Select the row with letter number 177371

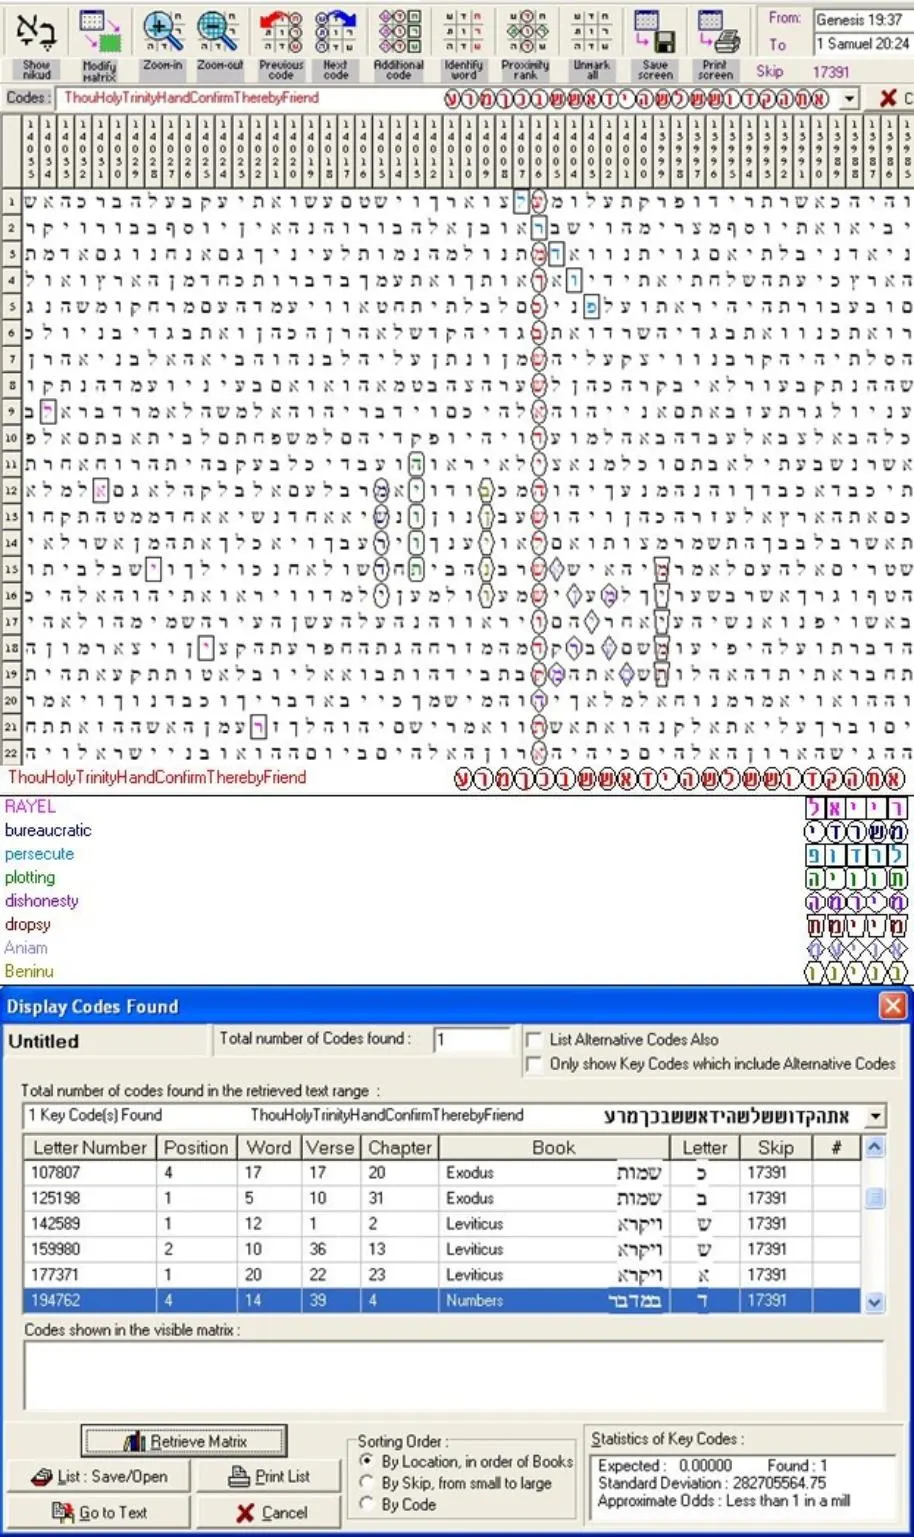coord(442,1275)
